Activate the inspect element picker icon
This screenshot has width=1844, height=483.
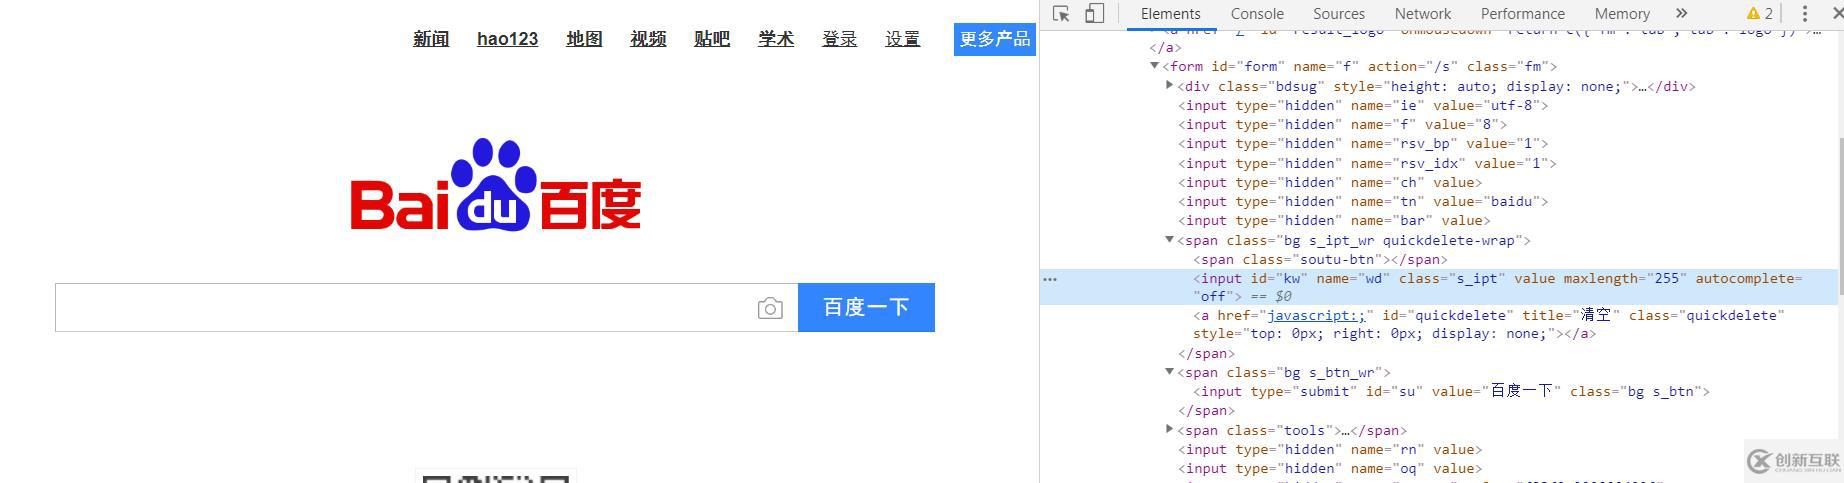click(1061, 14)
